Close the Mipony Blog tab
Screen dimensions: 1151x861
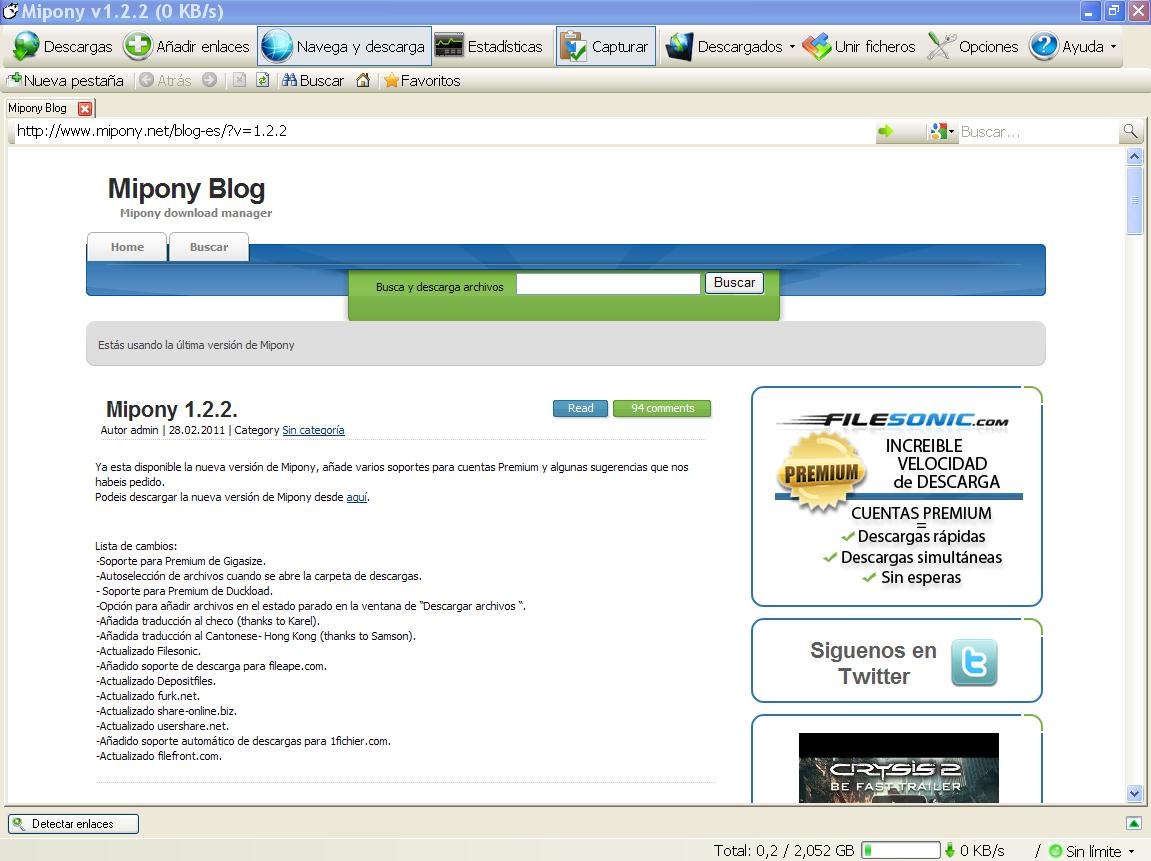85,109
